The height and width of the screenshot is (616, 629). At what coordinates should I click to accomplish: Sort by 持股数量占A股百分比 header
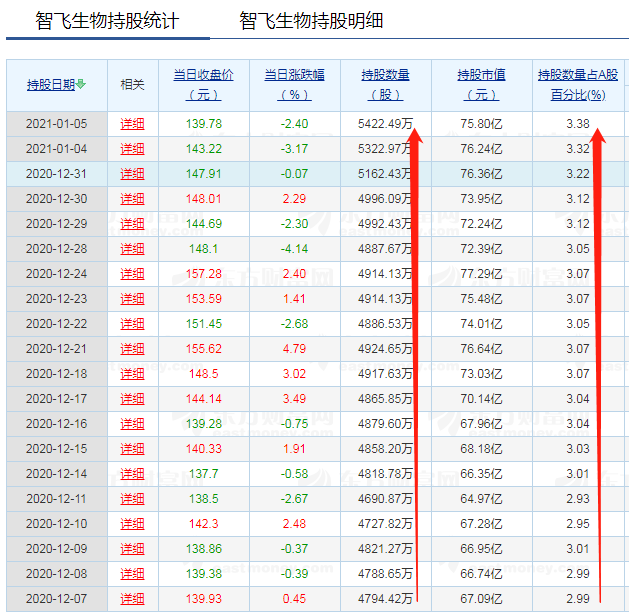(578, 85)
